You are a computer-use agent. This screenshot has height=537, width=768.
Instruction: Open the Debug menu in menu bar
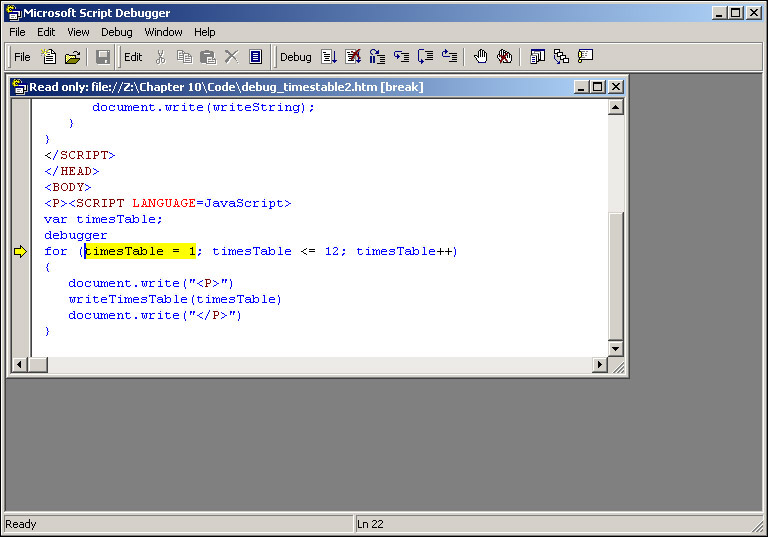click(x=116, y=32)
